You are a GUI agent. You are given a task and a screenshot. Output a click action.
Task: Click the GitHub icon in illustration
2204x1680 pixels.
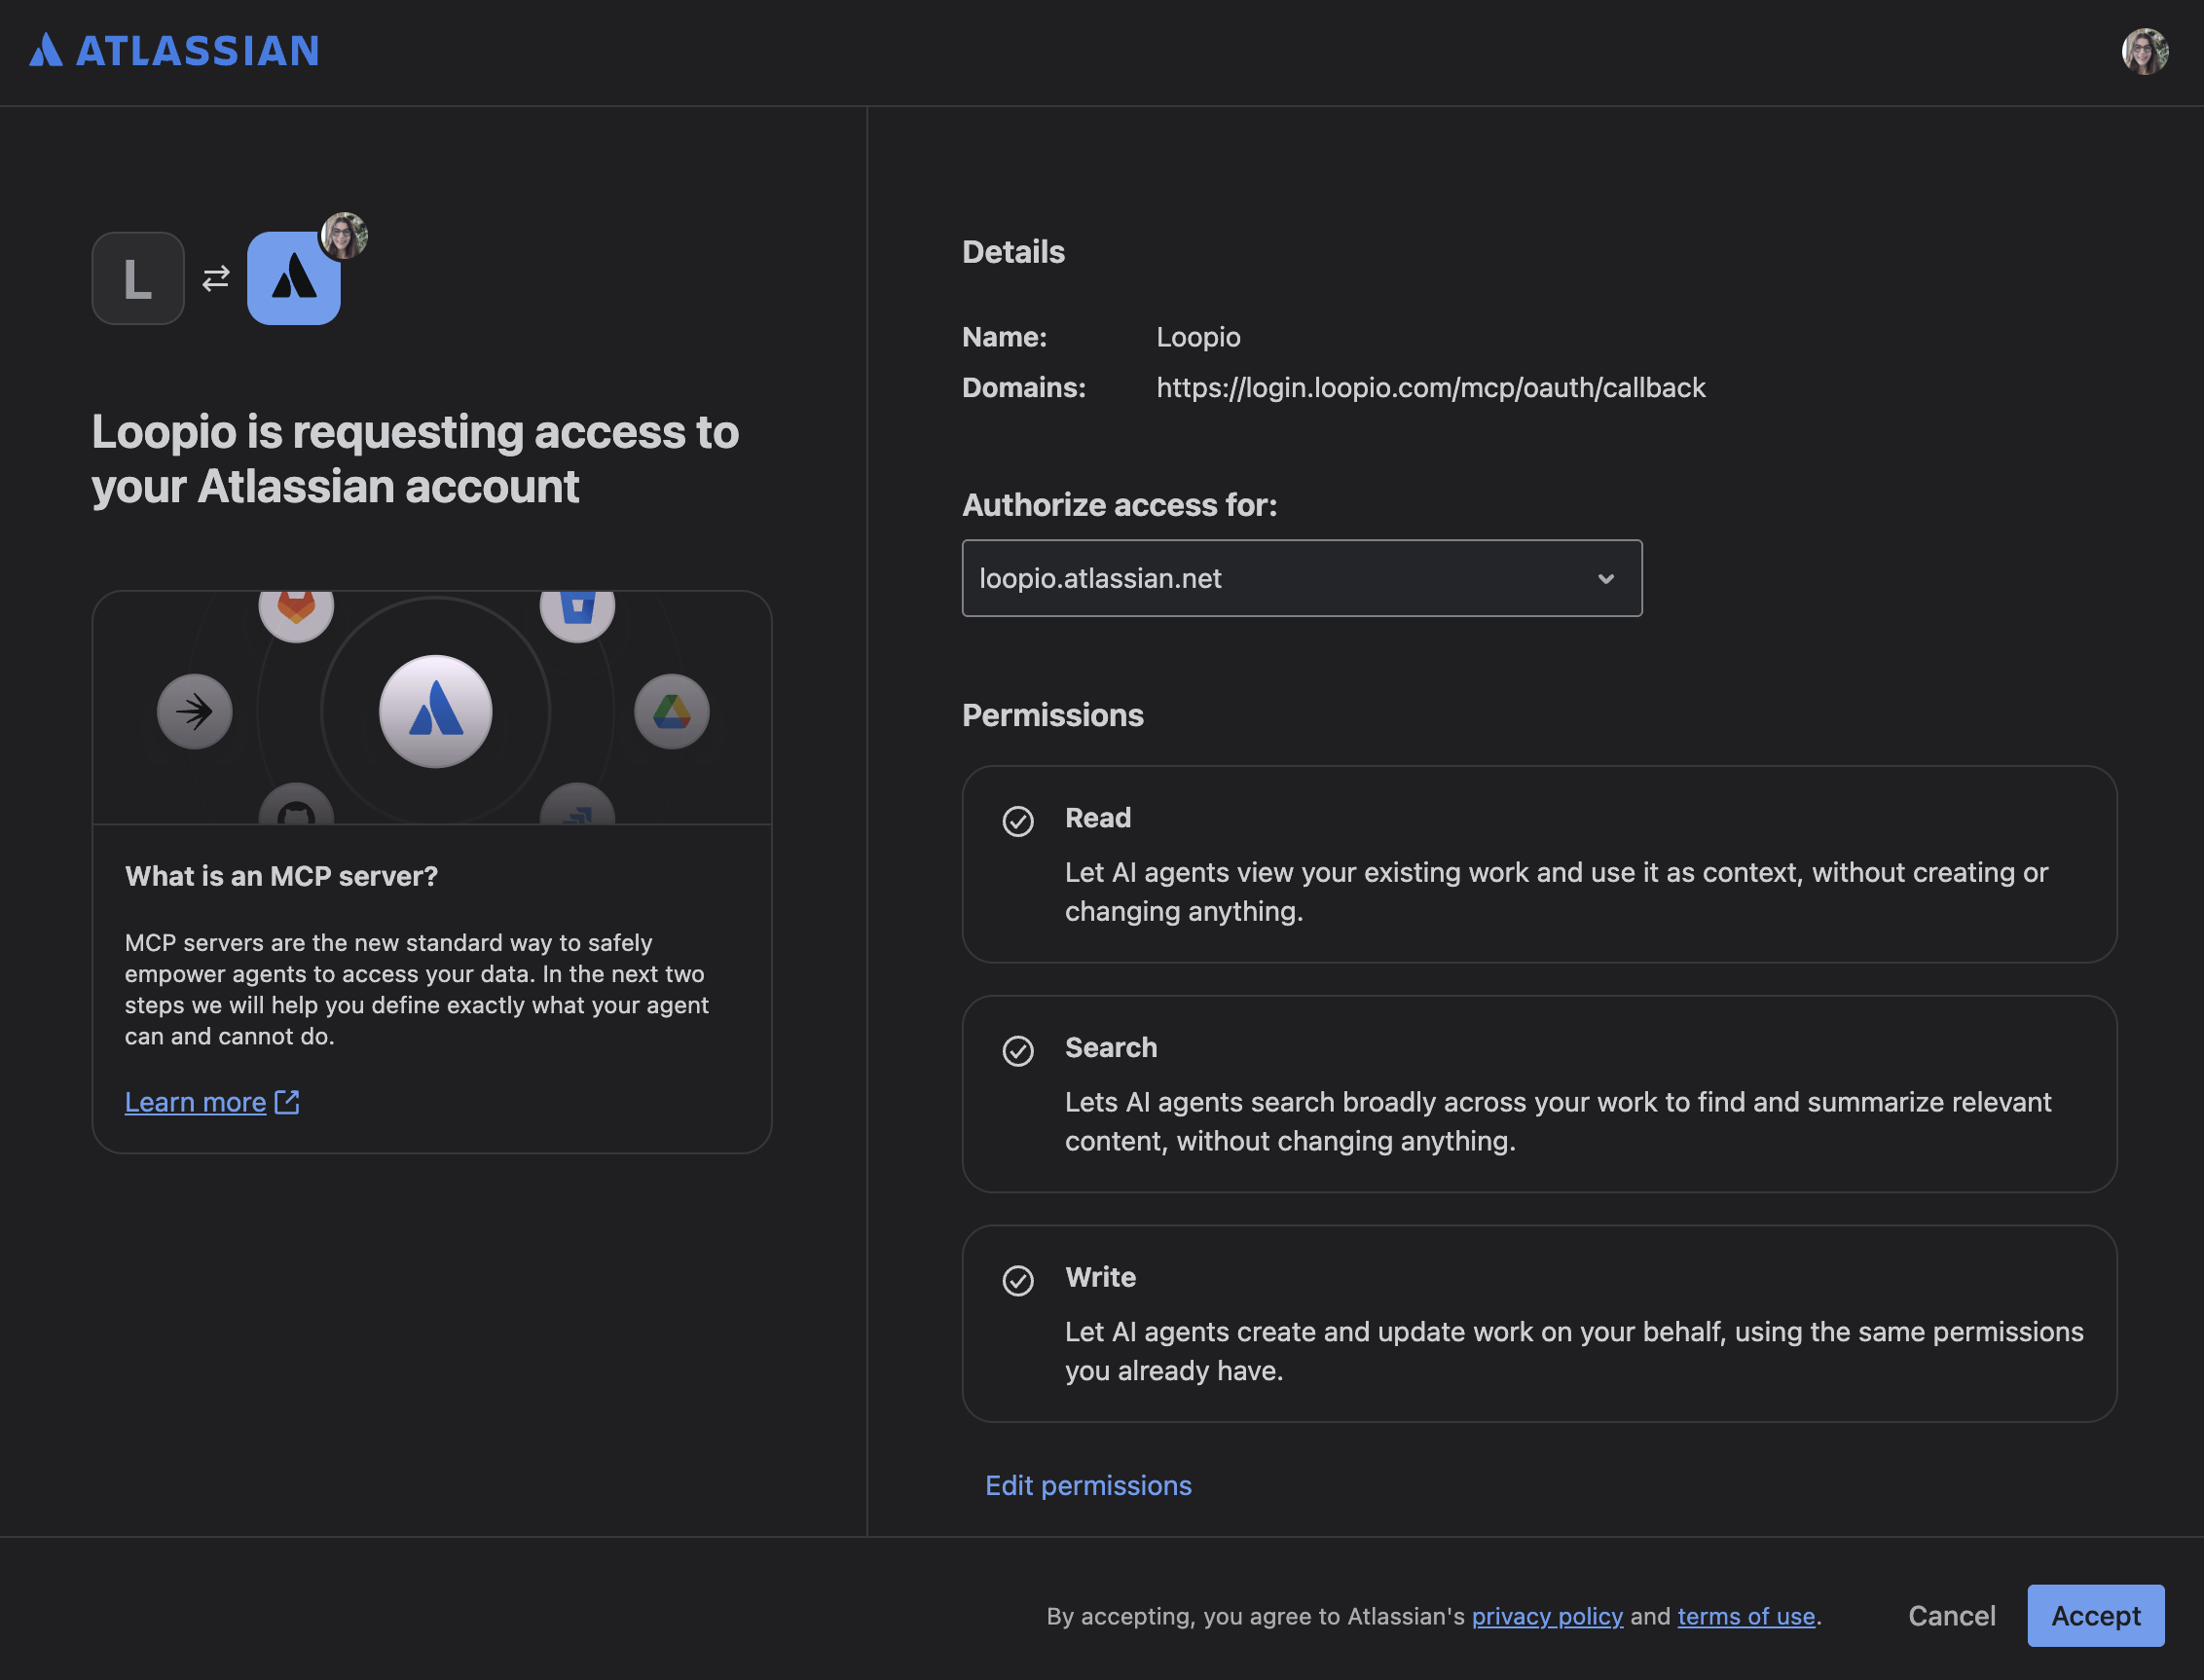coord(296,806)
